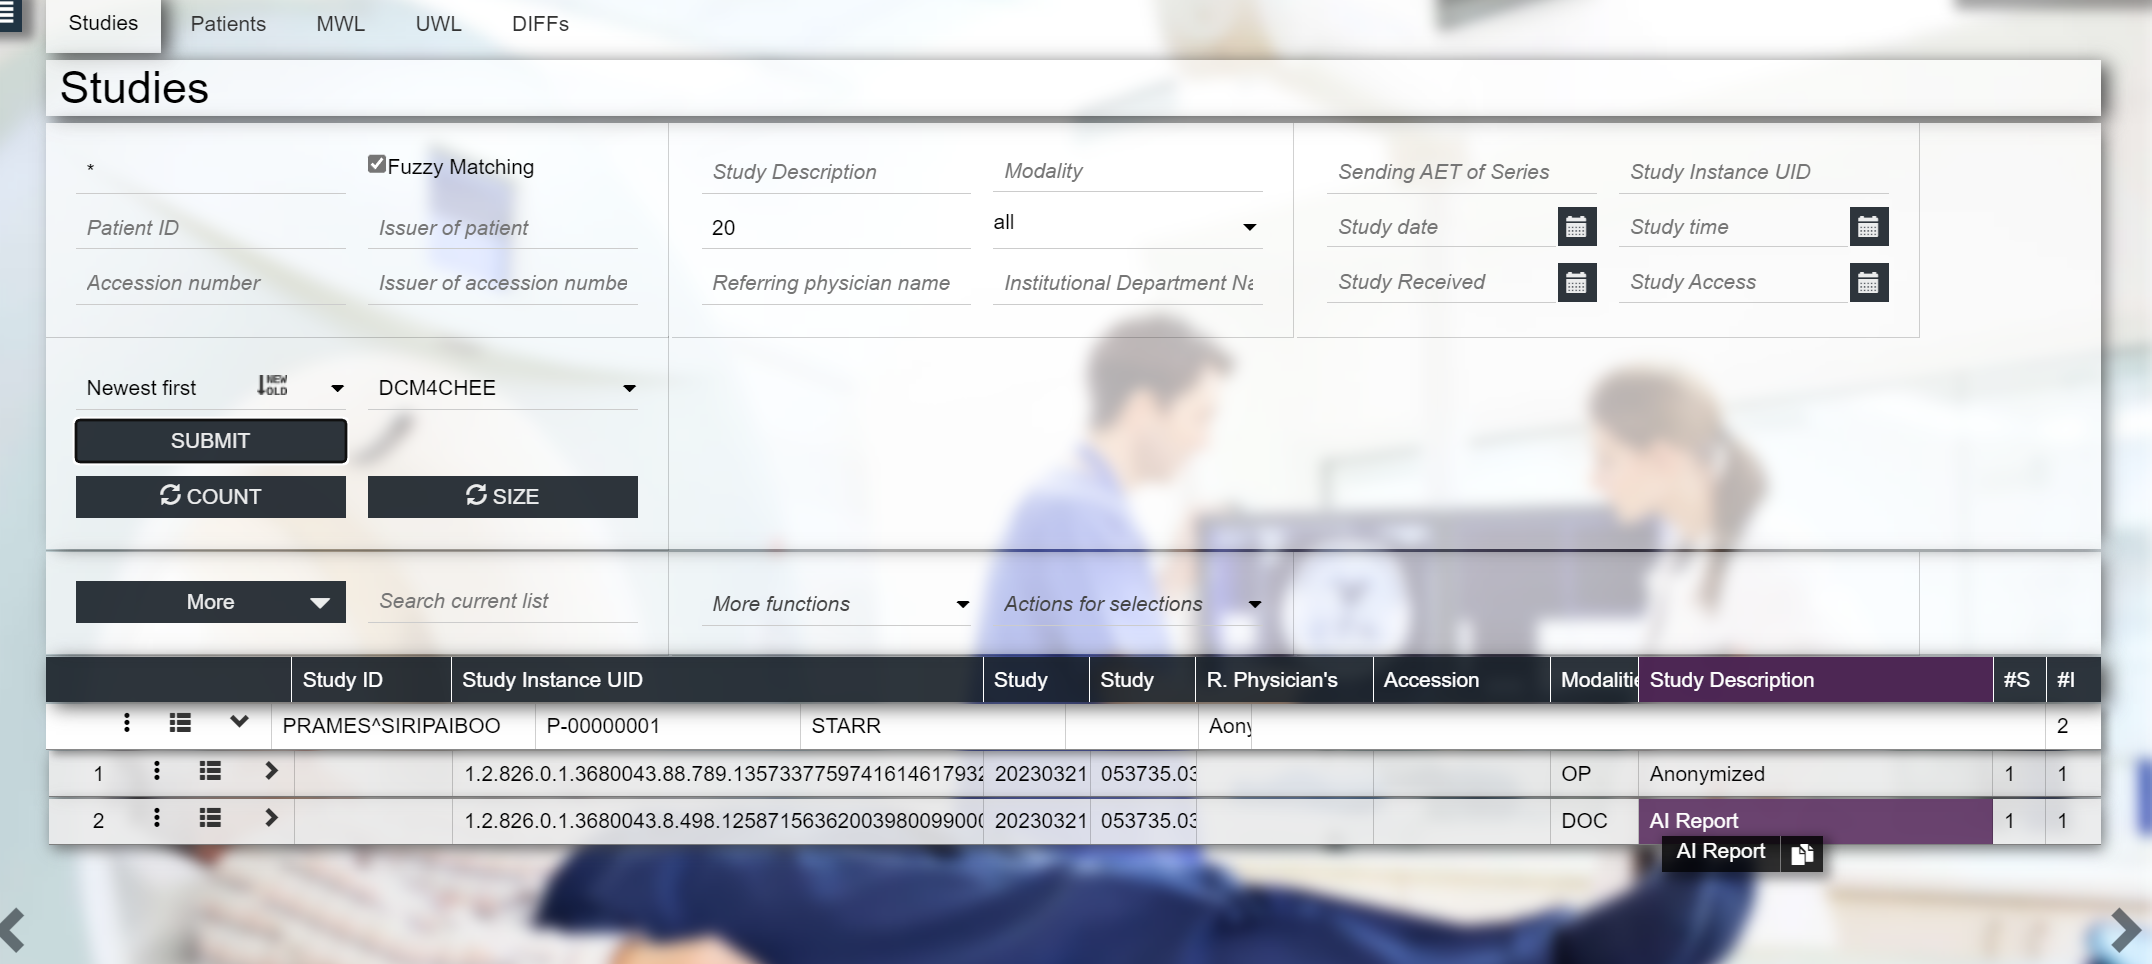Collapse the PRAMES^SIRIPAIBOO patient row
The image size is (2152, 964).
239,722
